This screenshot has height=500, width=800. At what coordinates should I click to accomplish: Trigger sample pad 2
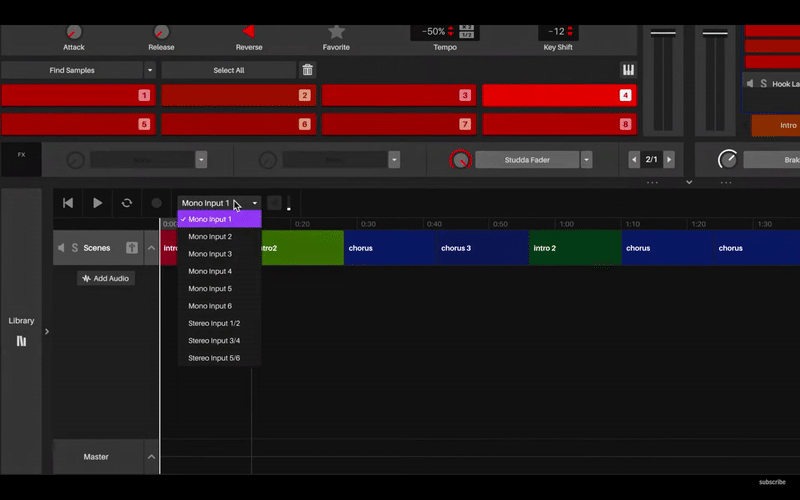coord(239,95)
